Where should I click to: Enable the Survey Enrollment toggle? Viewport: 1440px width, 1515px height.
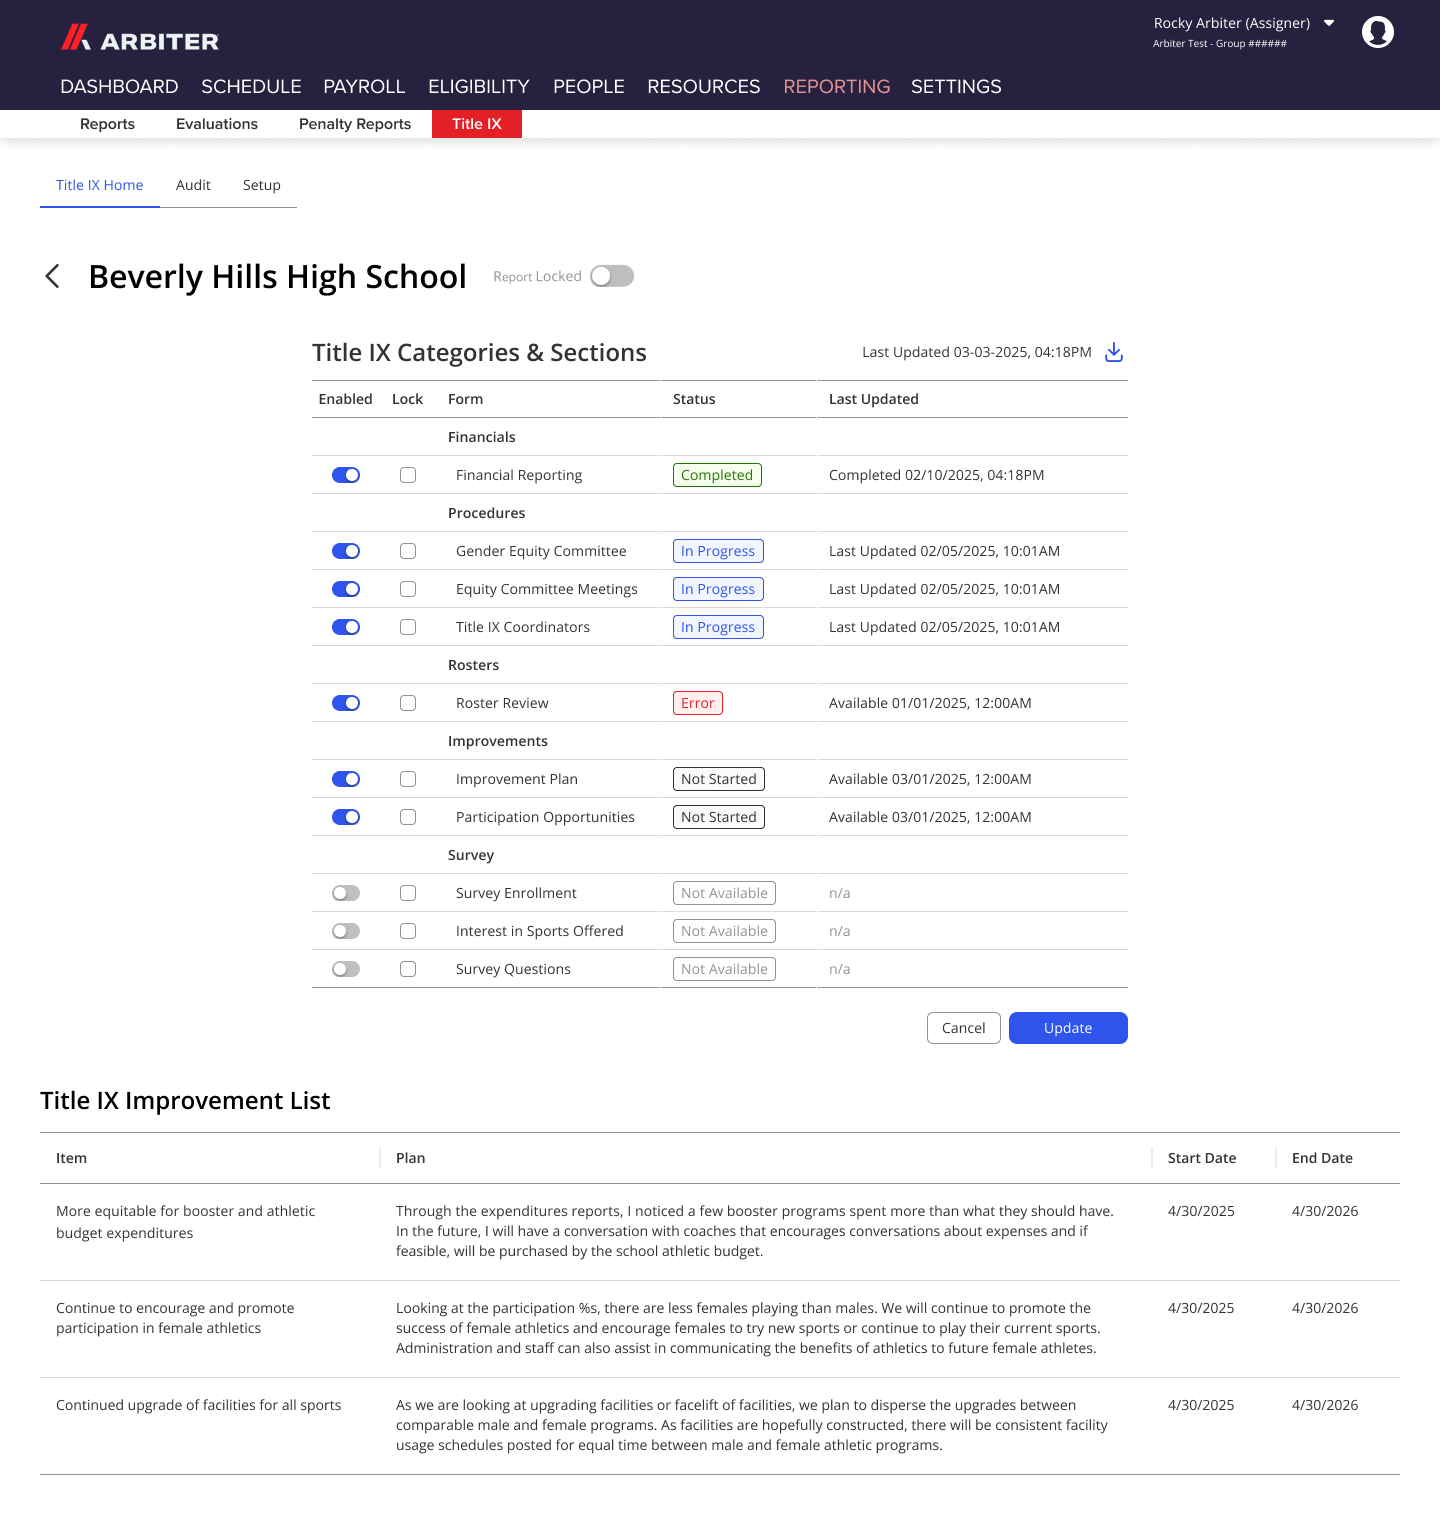pos(345,892)
